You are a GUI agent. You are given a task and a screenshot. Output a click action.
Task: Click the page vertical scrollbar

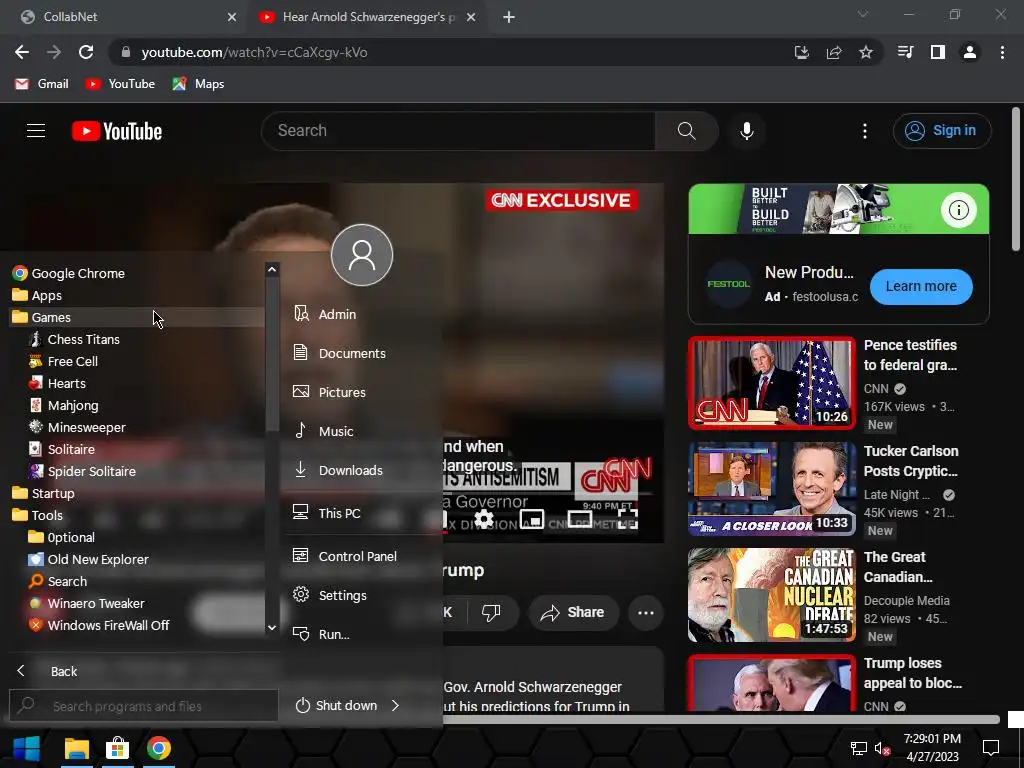click(x=1016, y=179)
